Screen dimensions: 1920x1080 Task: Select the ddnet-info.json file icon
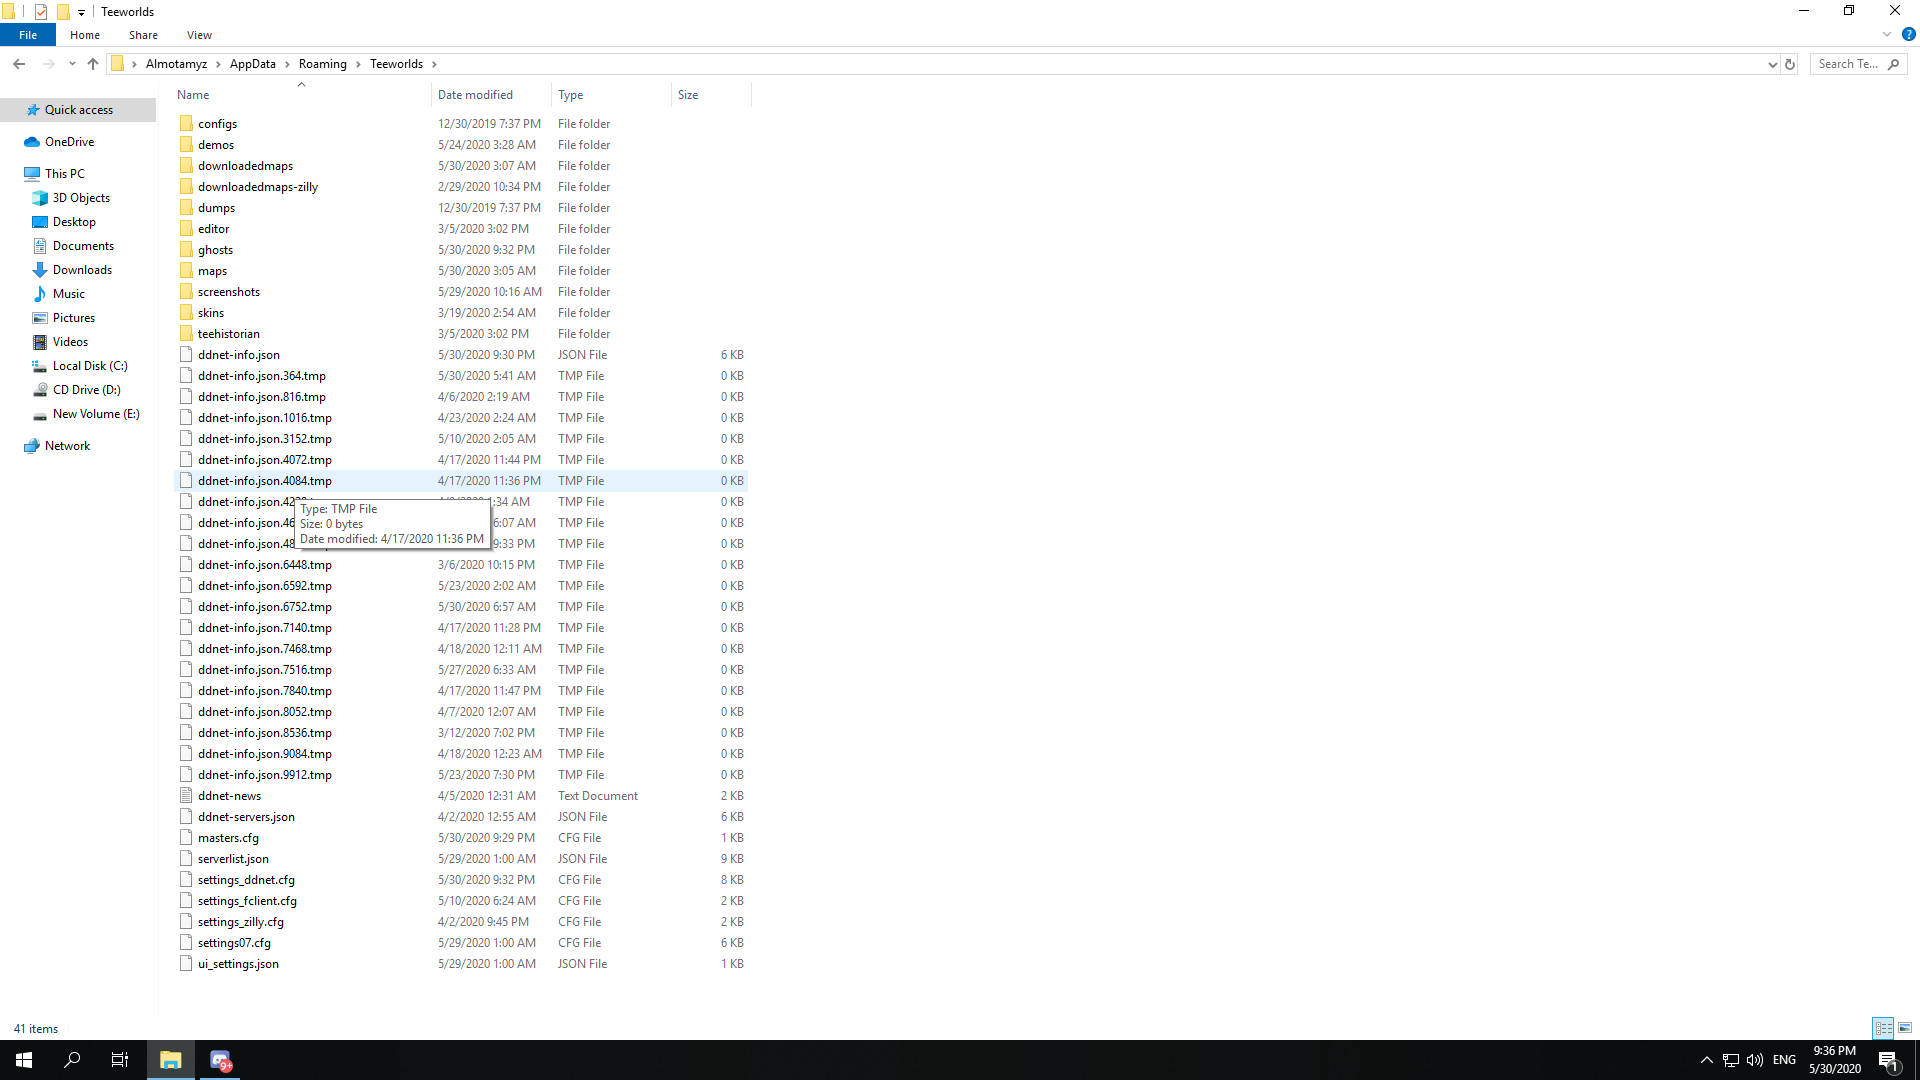click(x=186, y=355)
